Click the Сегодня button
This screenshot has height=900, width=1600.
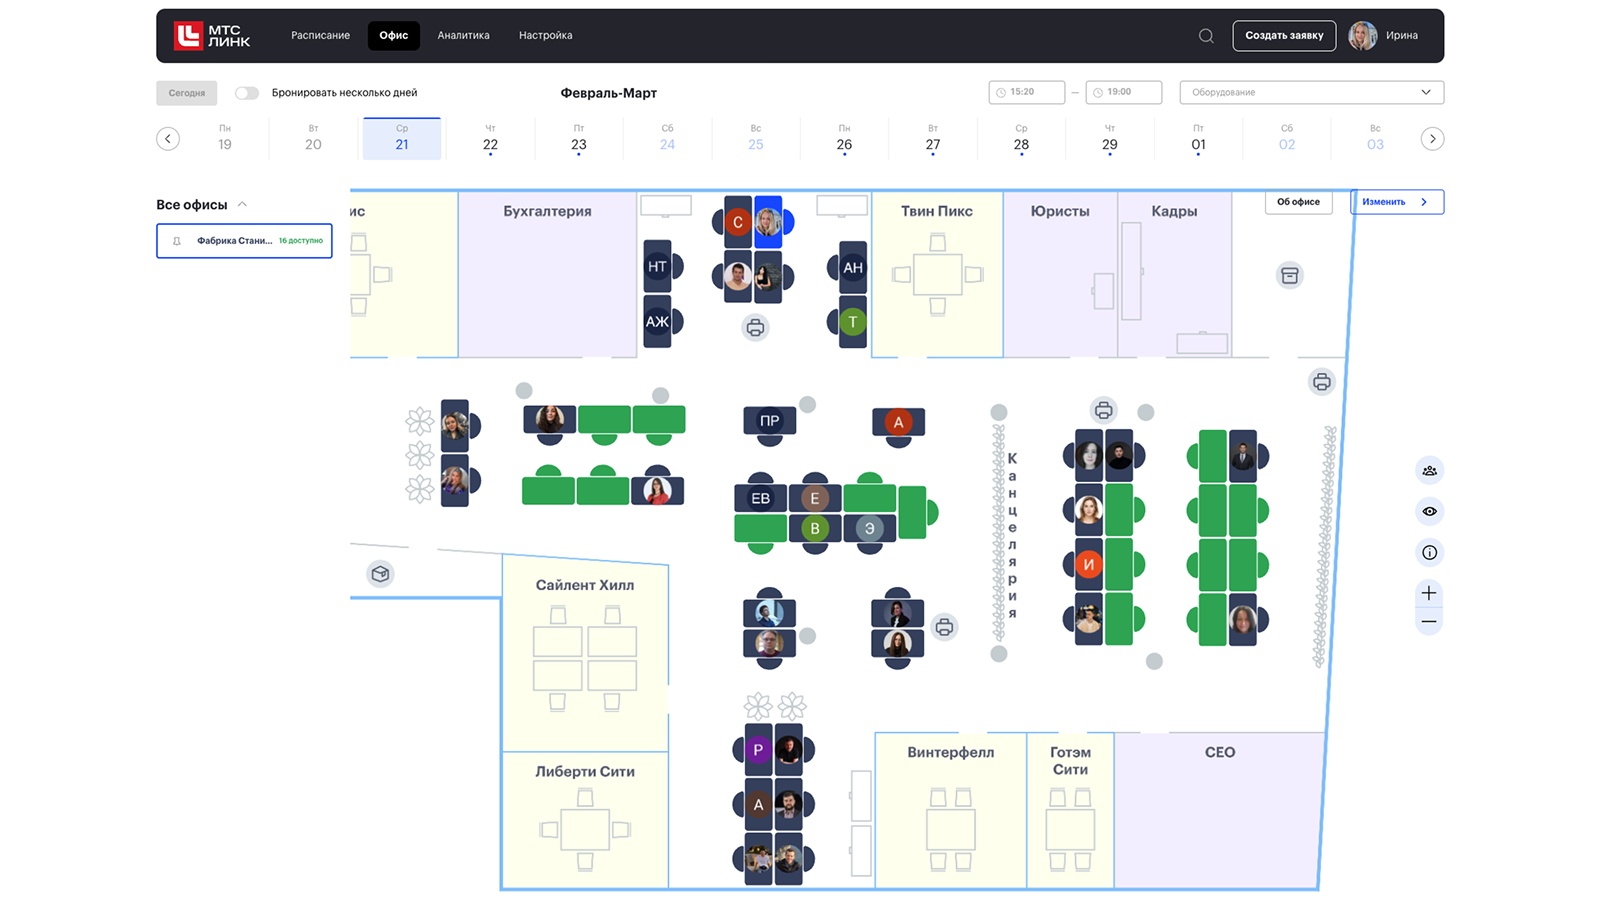pyautogui.click(x=186, y=93)
